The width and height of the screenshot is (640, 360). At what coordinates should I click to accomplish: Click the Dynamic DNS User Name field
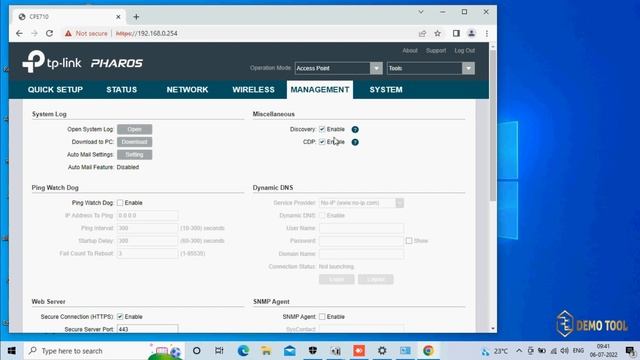[x=361, y=228]
